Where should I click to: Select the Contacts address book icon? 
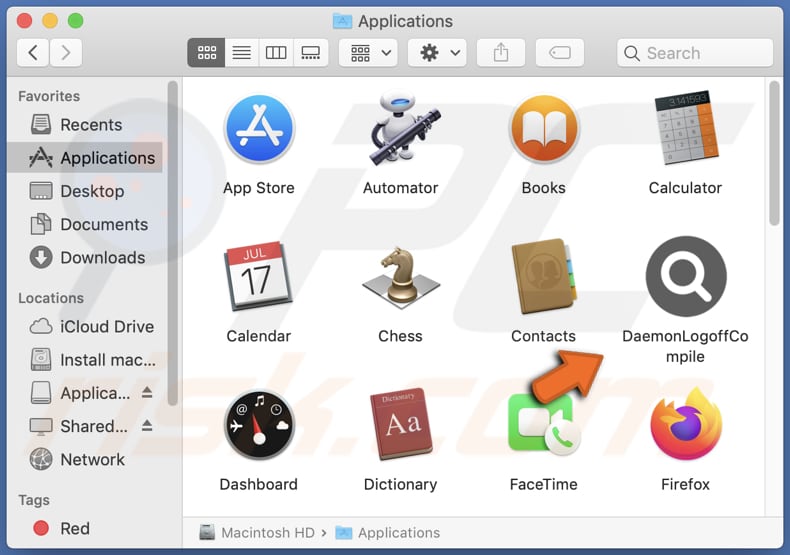click(544, 276)
